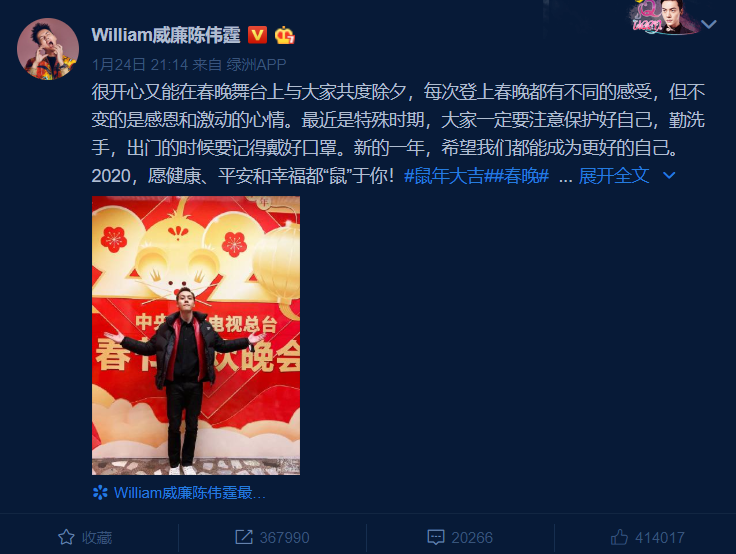Viewport: 736px width, 554px height.
Task: Click the orange verified V badge
Action: pos(257,35)
